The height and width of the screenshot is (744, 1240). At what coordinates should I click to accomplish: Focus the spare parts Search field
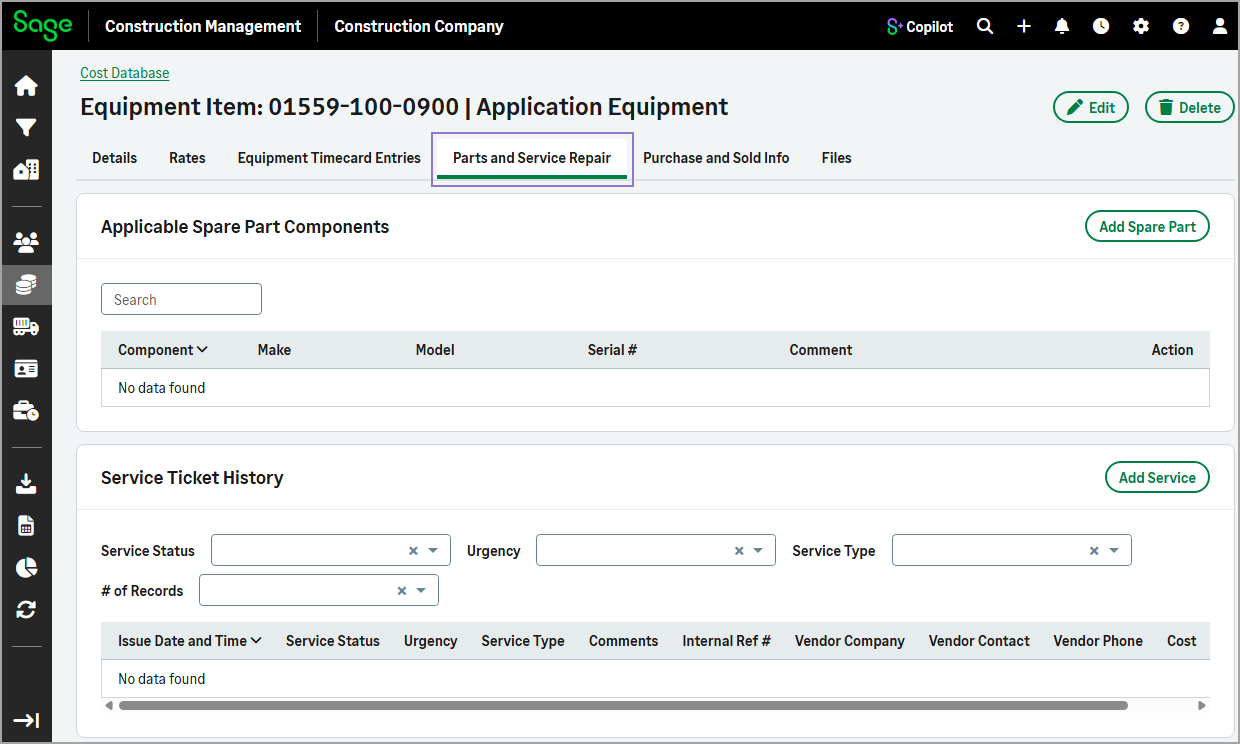181,299
